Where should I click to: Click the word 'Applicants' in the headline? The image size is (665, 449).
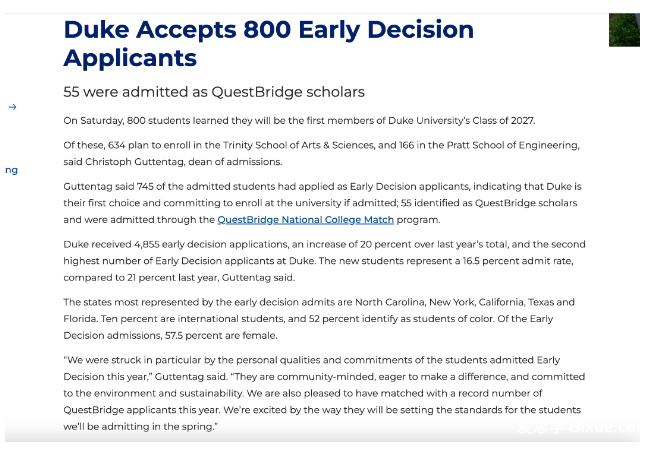(130, 58)
